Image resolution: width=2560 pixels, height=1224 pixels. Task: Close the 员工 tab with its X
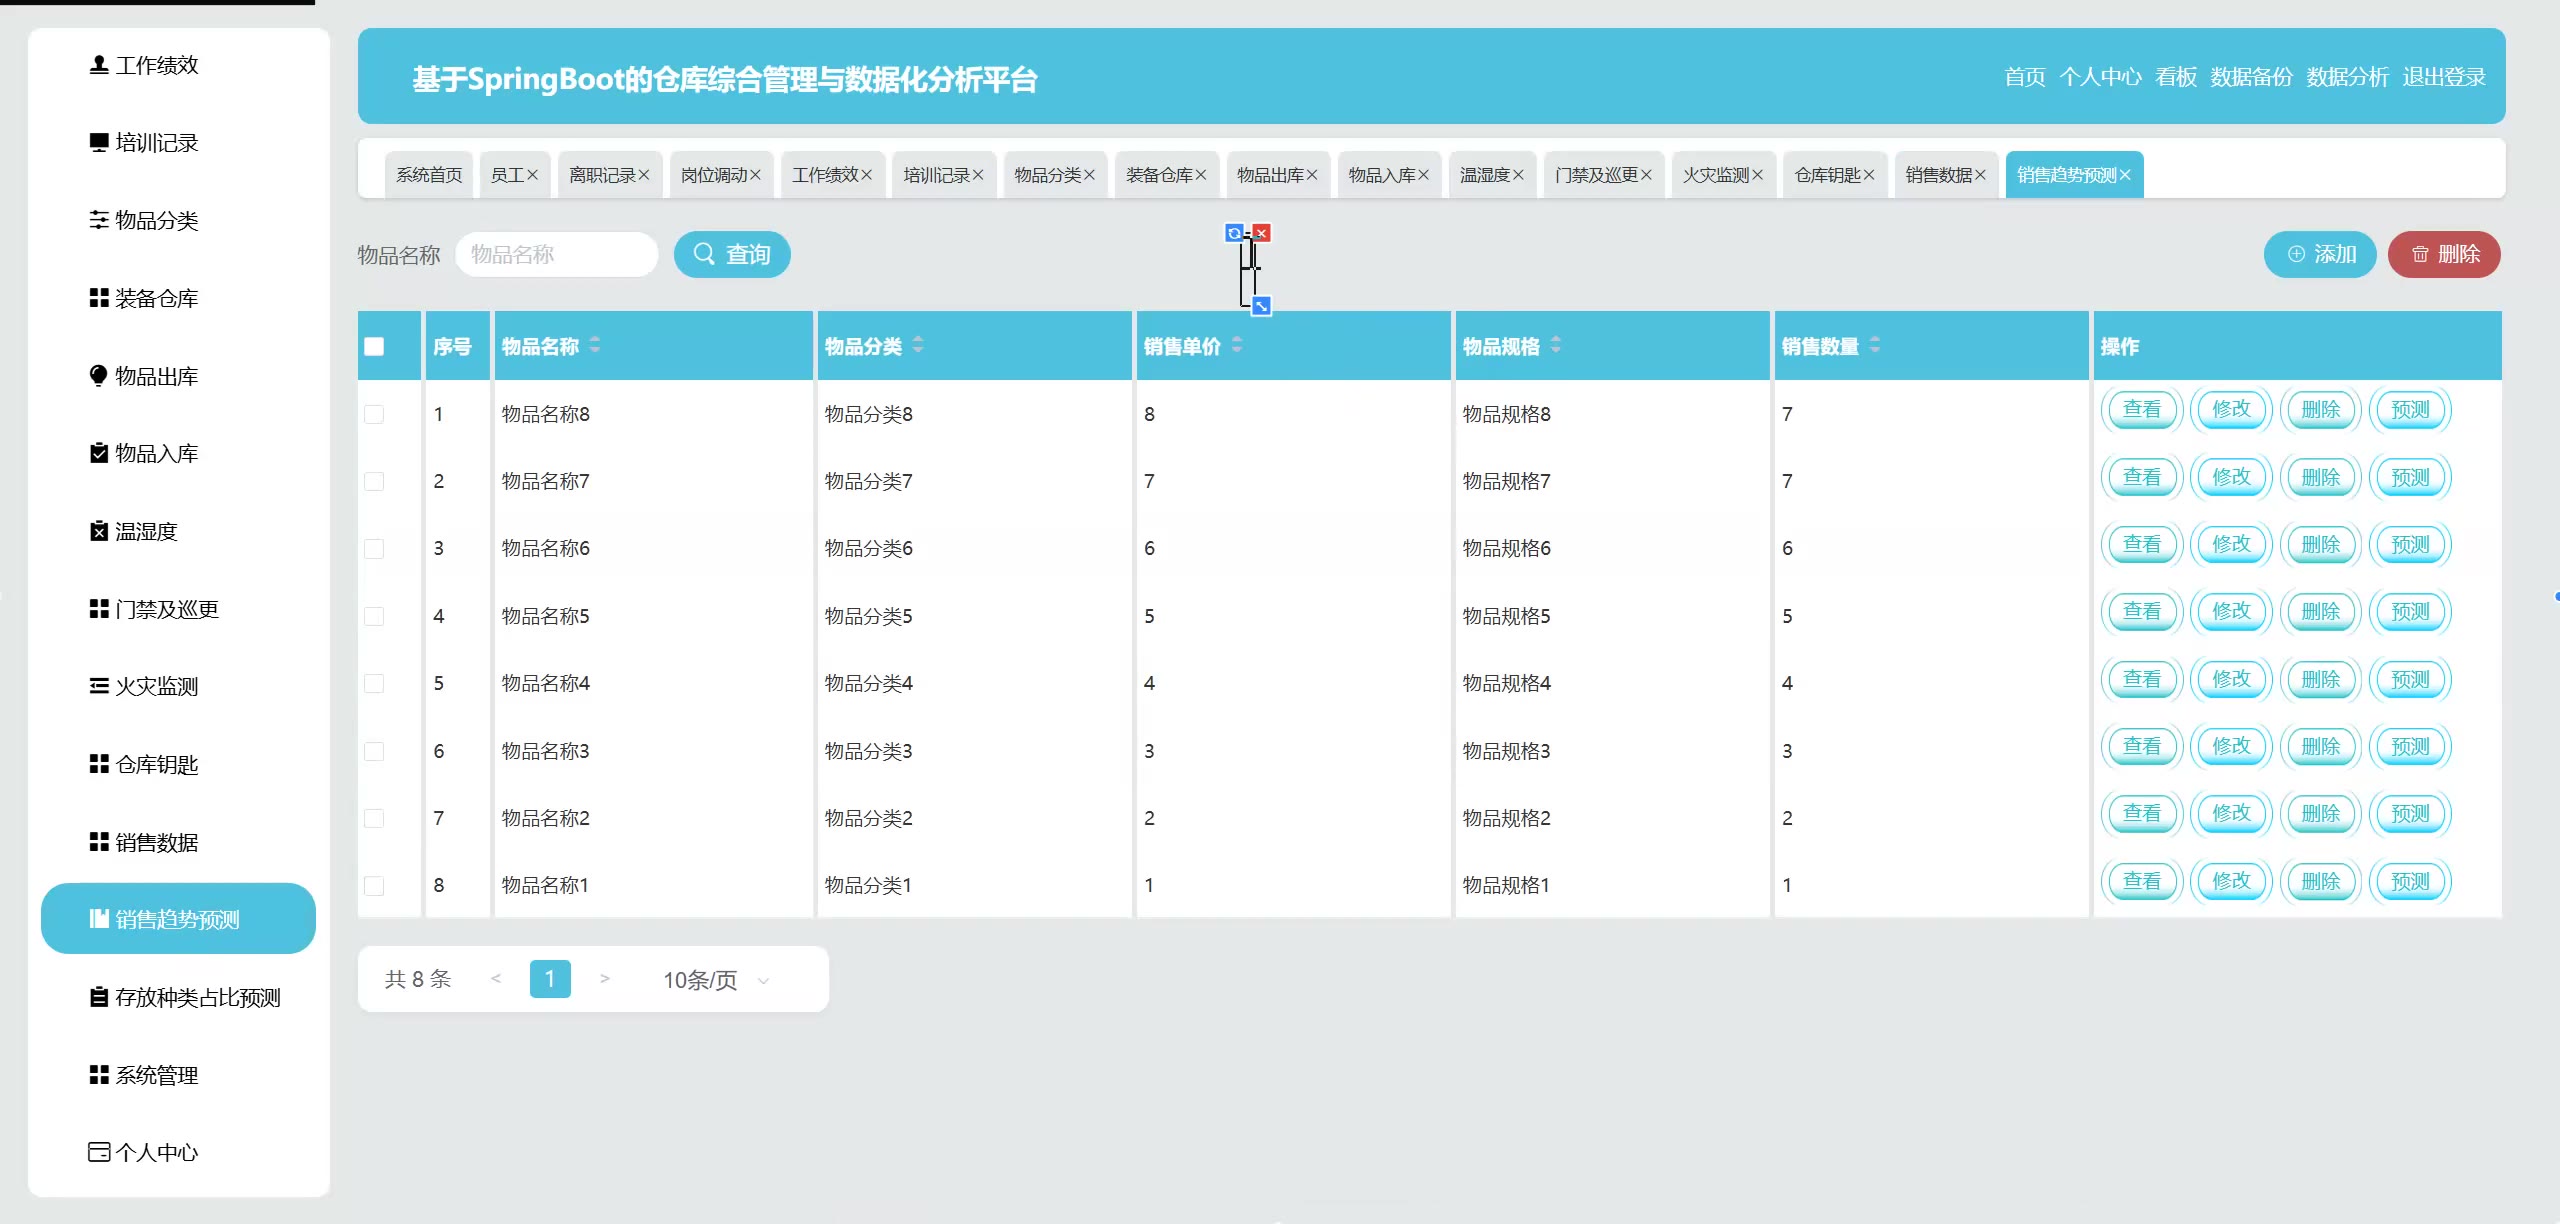(x=532, y=175)
